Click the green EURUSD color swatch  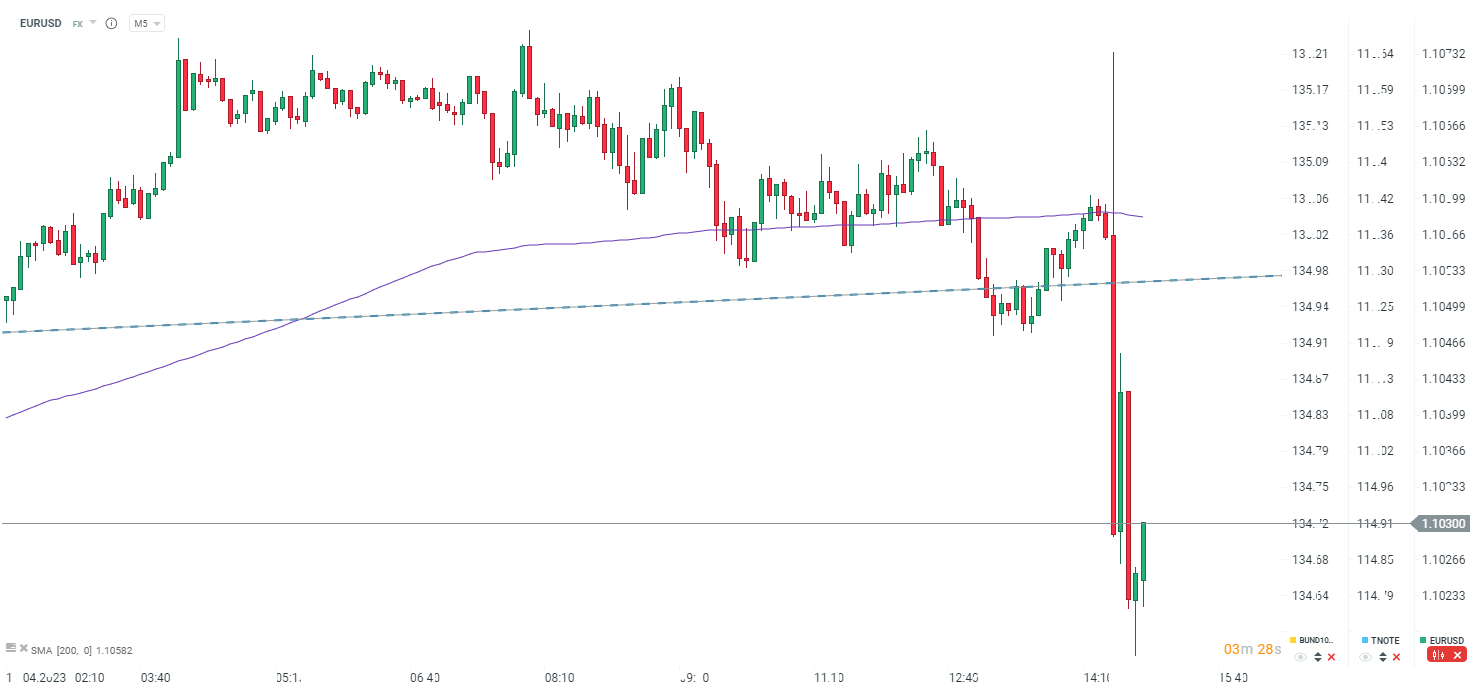pos(1423,640)
